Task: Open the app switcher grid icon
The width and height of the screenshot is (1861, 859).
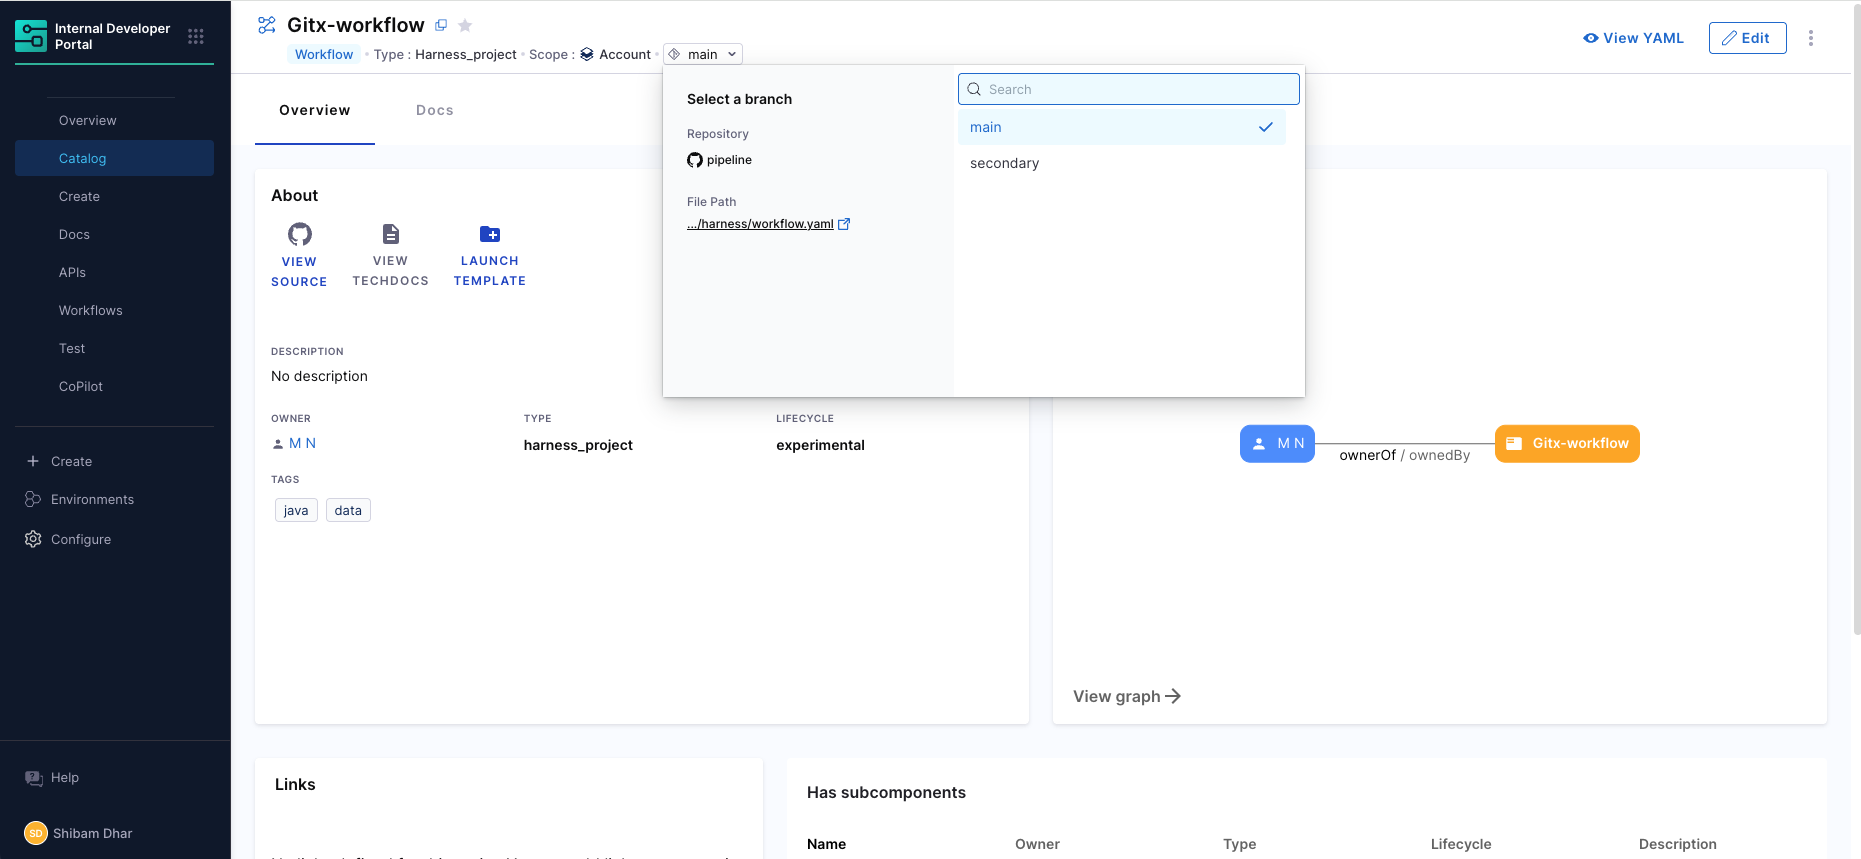Action: 196,36
